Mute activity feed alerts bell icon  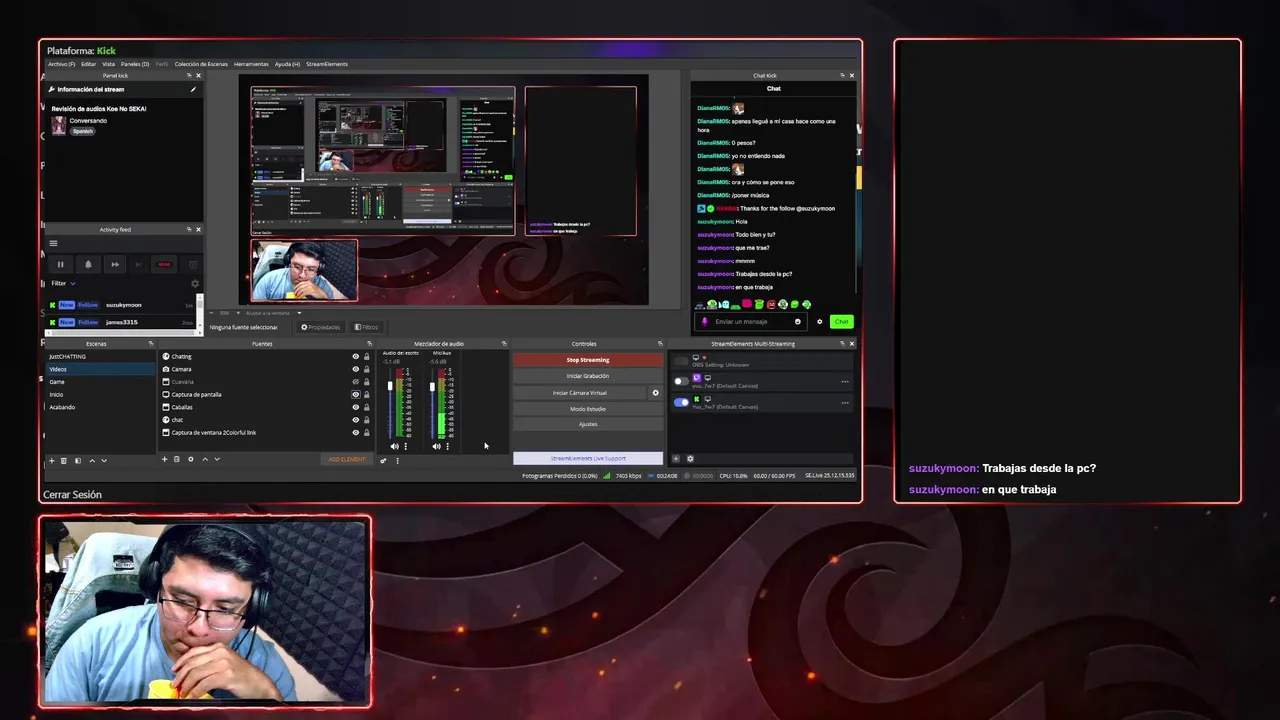tap(88, 264)
